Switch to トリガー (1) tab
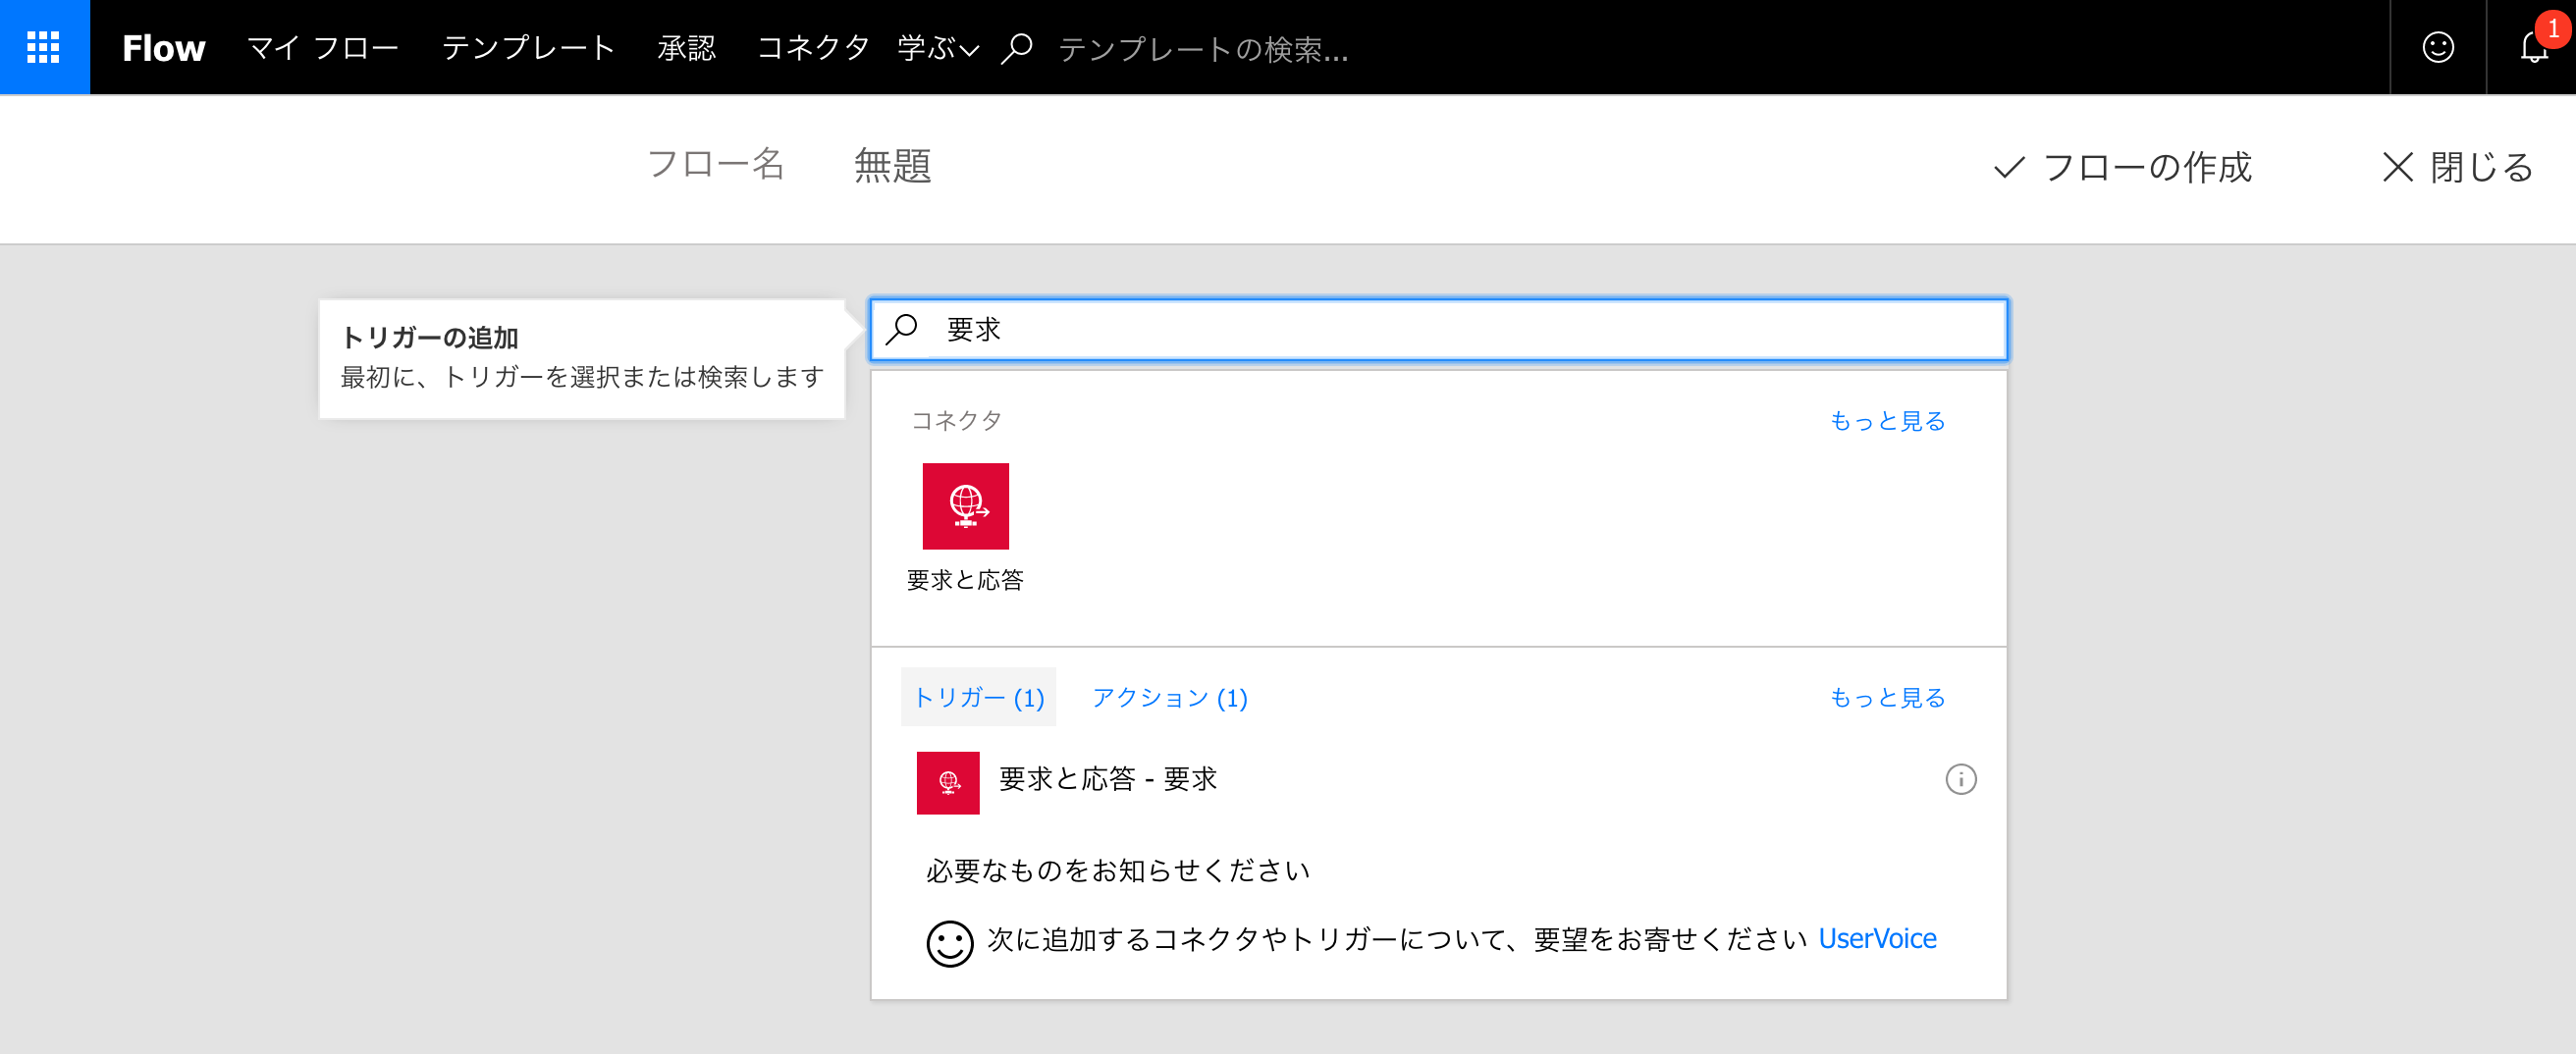Viewport: 2576px width, 1054px height. pyautogui.click(x=978, y=697)
